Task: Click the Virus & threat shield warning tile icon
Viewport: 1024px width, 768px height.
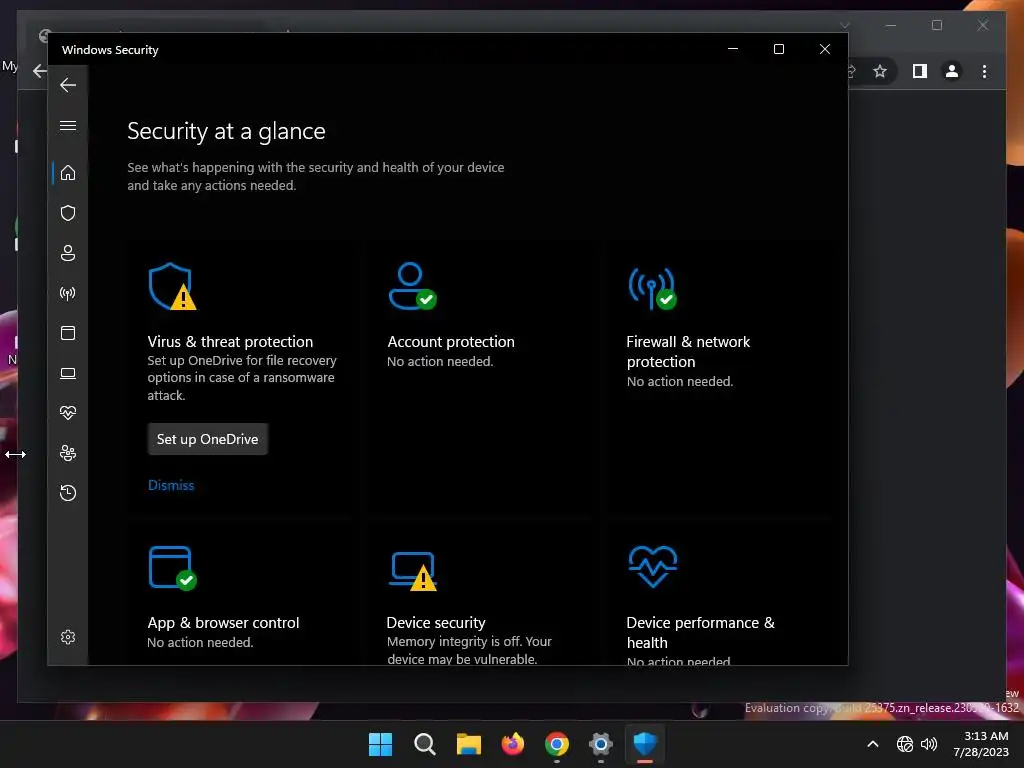Action: (x=172, y=286)
